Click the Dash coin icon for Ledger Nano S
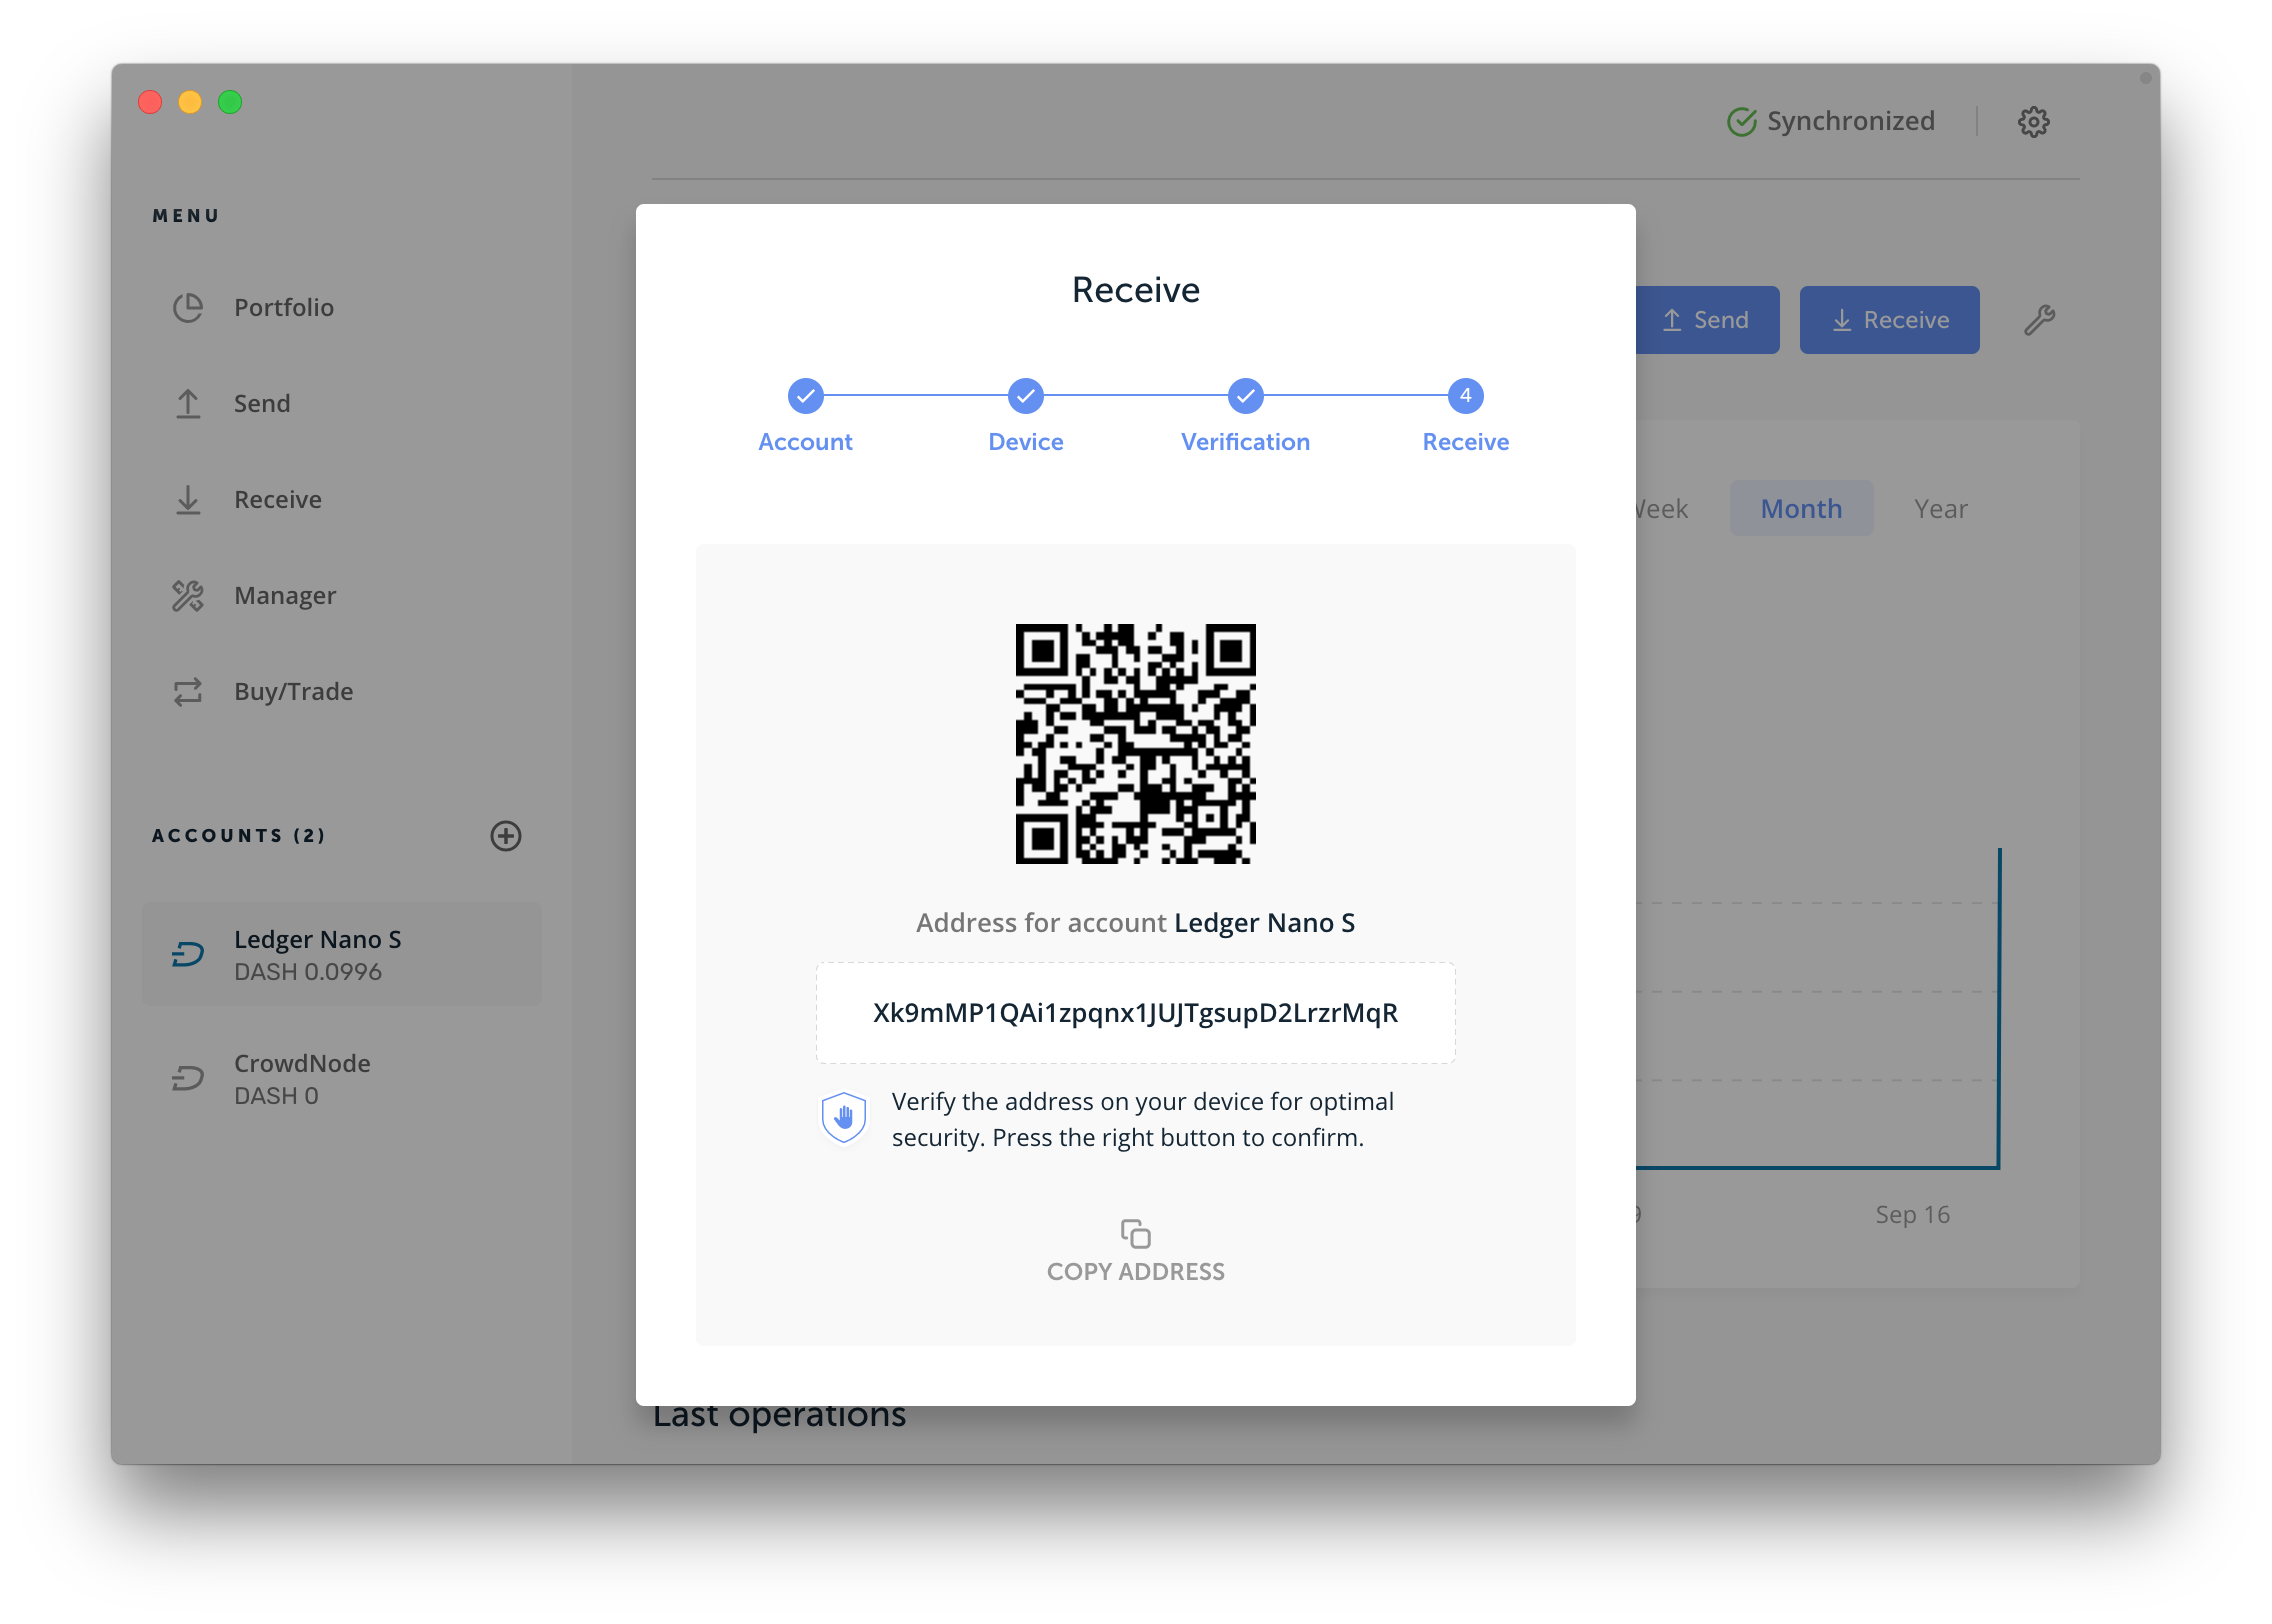The width and height of the screenshot is (2272, 1624). click(x=188, y=954)
